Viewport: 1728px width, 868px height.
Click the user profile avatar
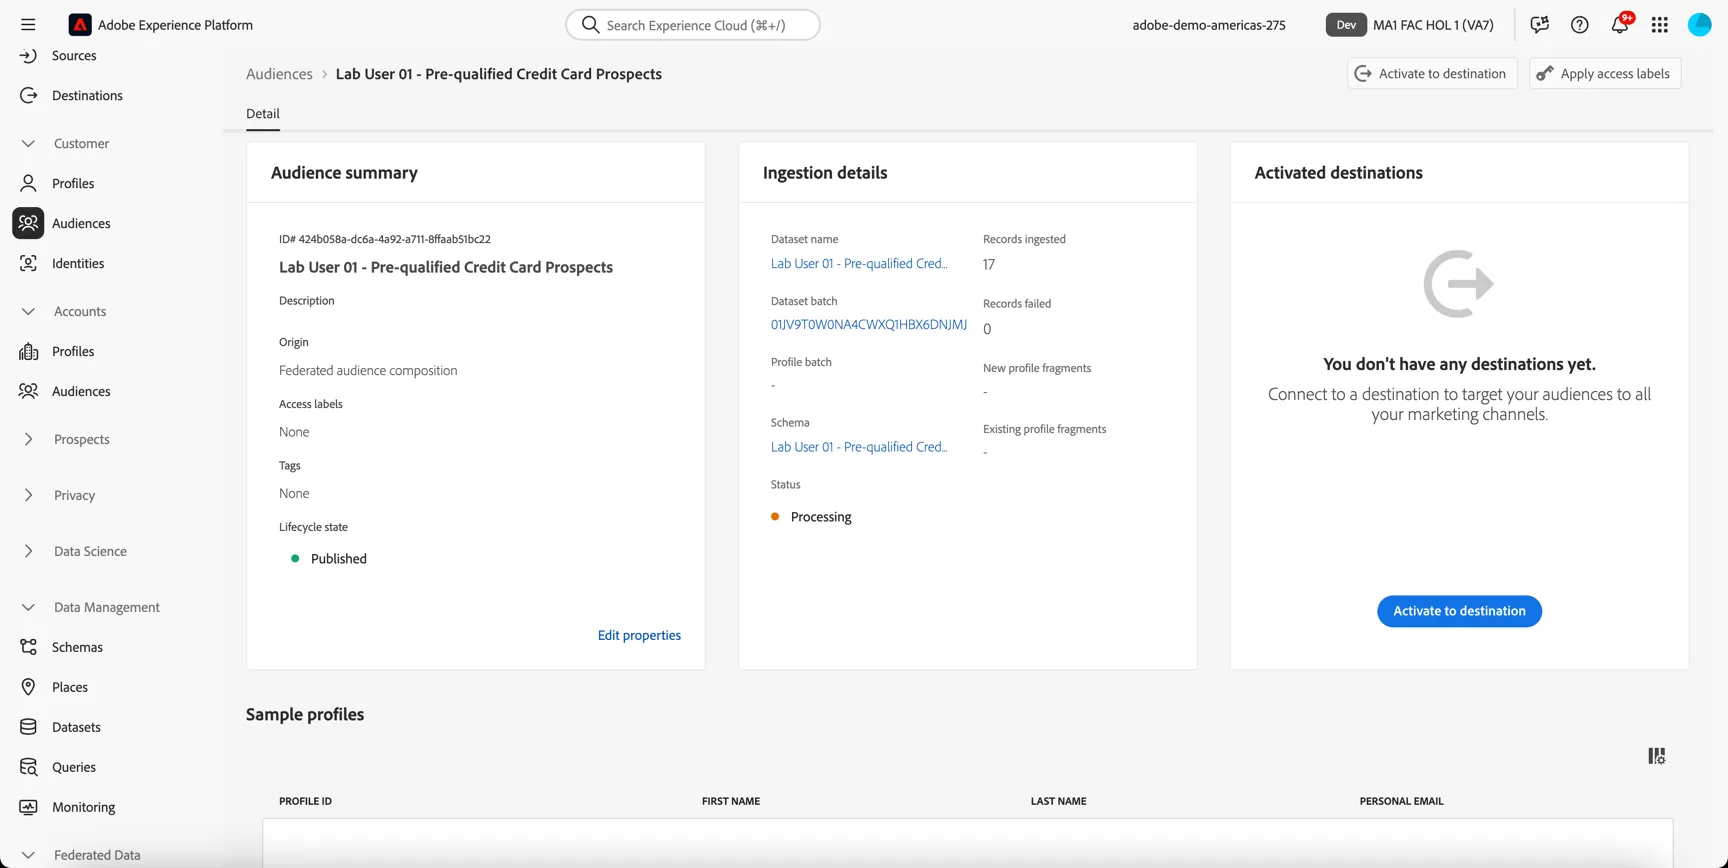click(x=1700, y=25)
